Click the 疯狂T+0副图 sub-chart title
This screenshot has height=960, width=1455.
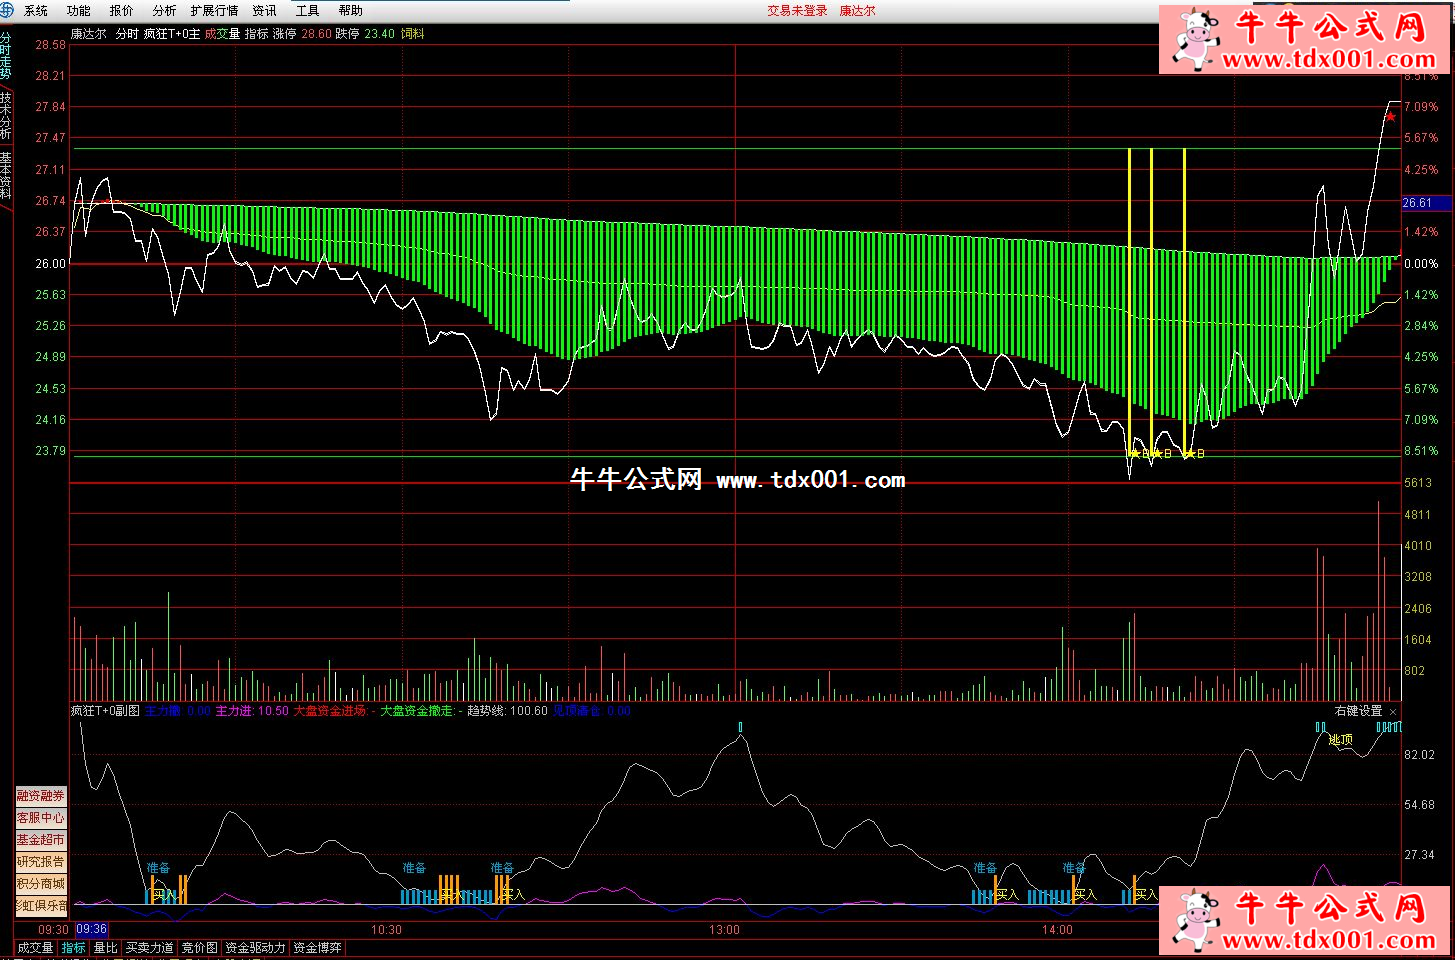[105, 711]
